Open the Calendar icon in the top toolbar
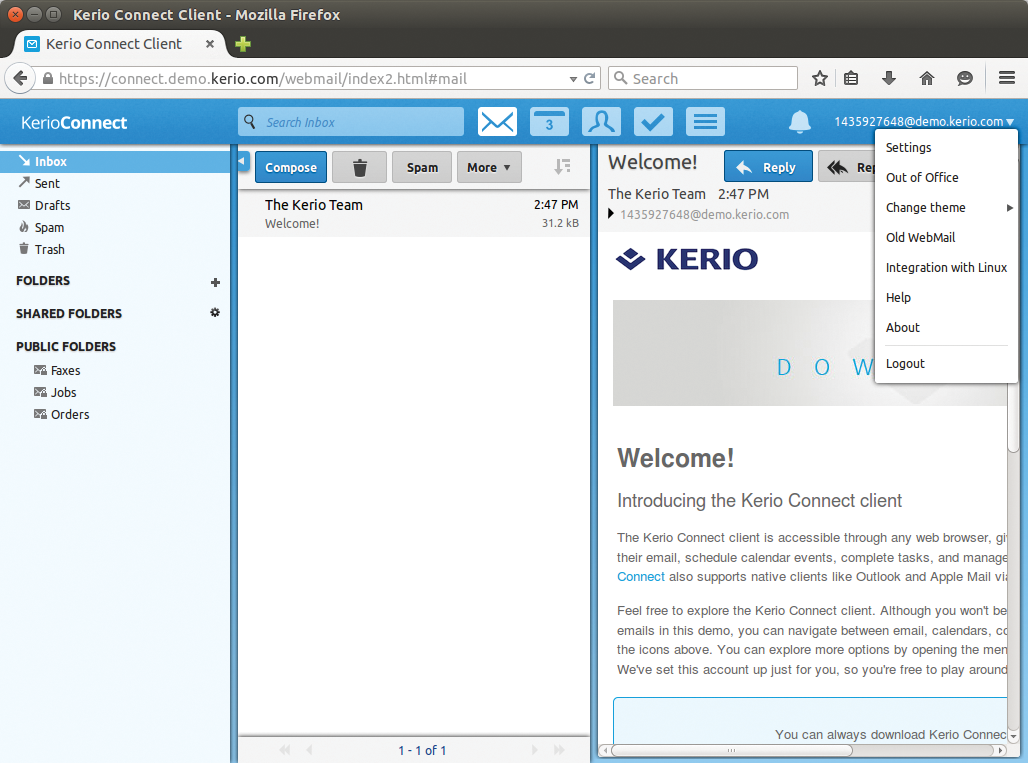The height and width of the screenshot is (763, 1028). (x=549, y=121)
